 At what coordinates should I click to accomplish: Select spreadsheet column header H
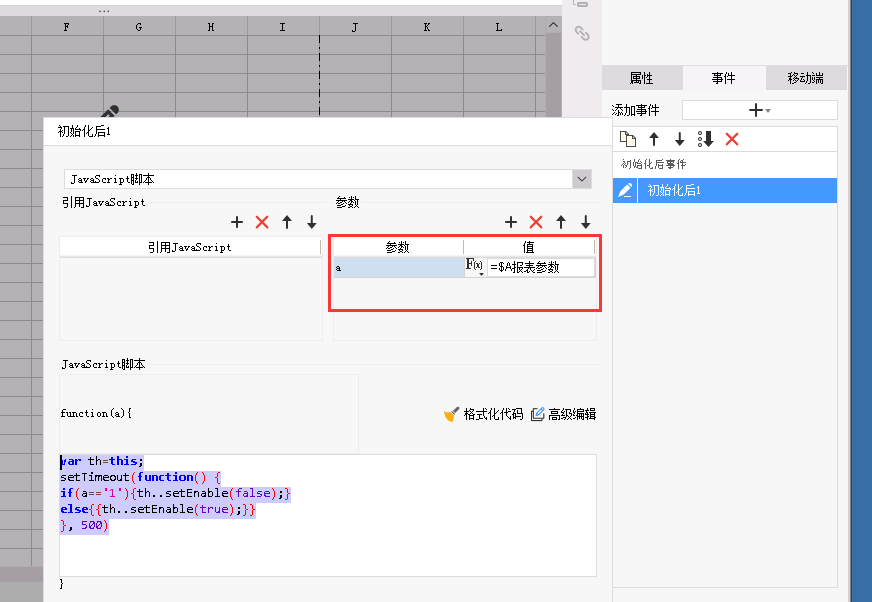pyautogui.click(x=211, y=27)
